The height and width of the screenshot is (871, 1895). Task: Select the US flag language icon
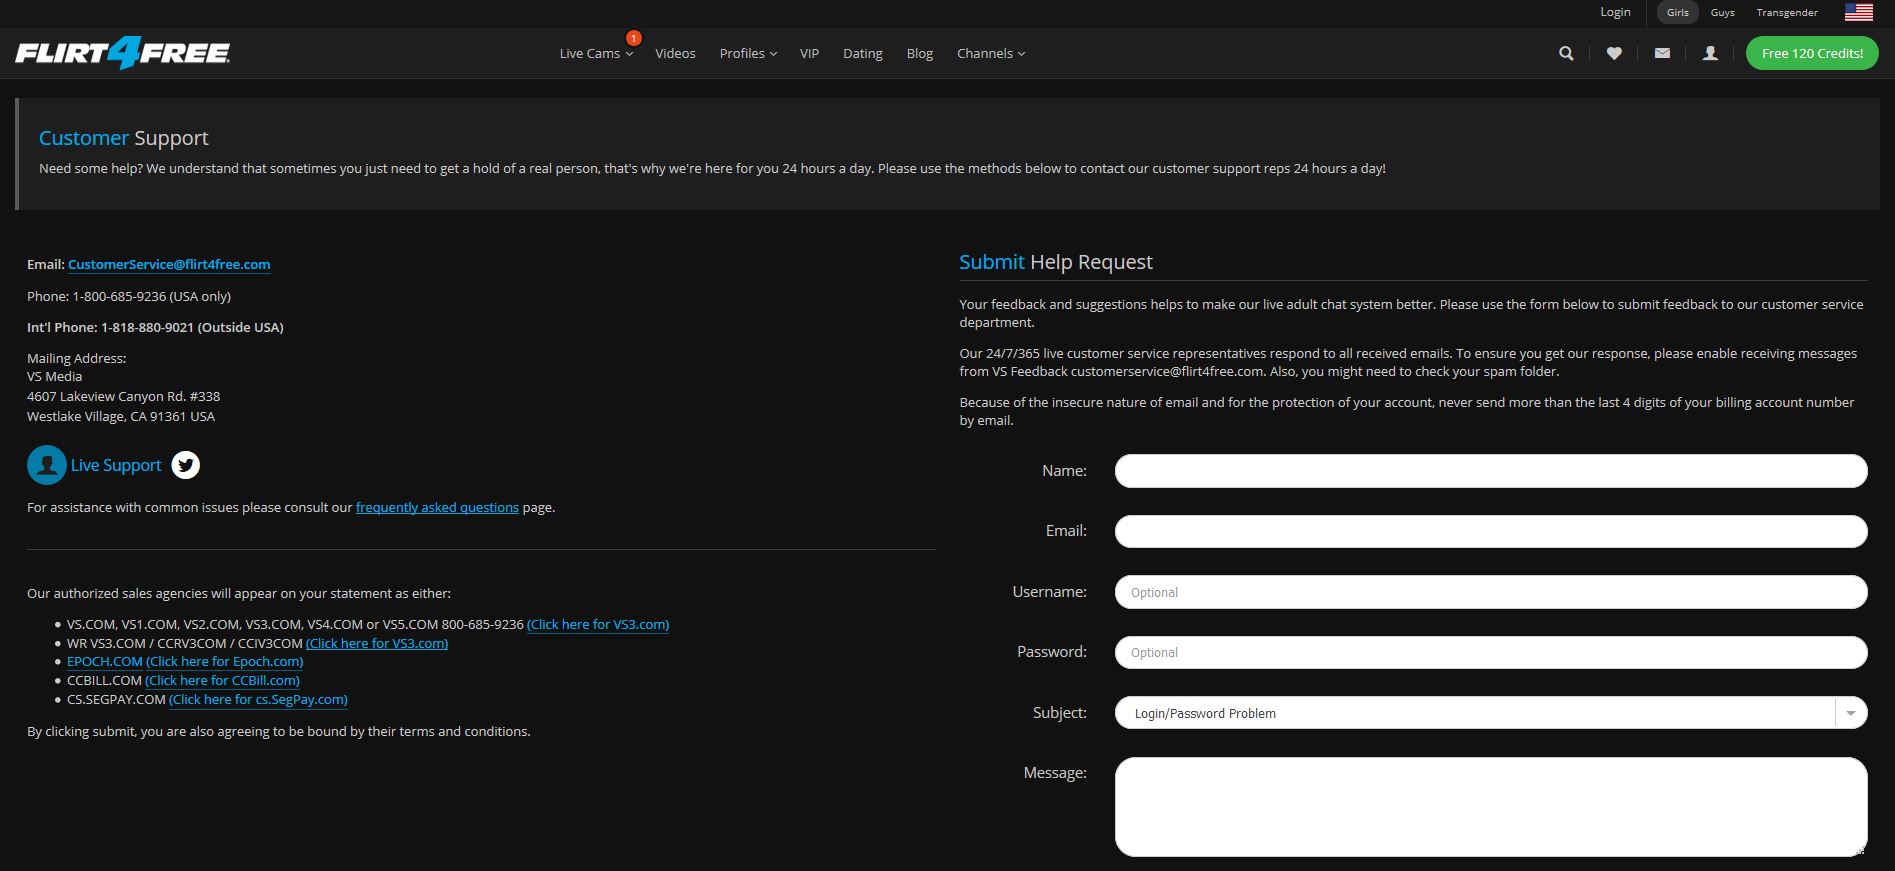(1859, 12)
